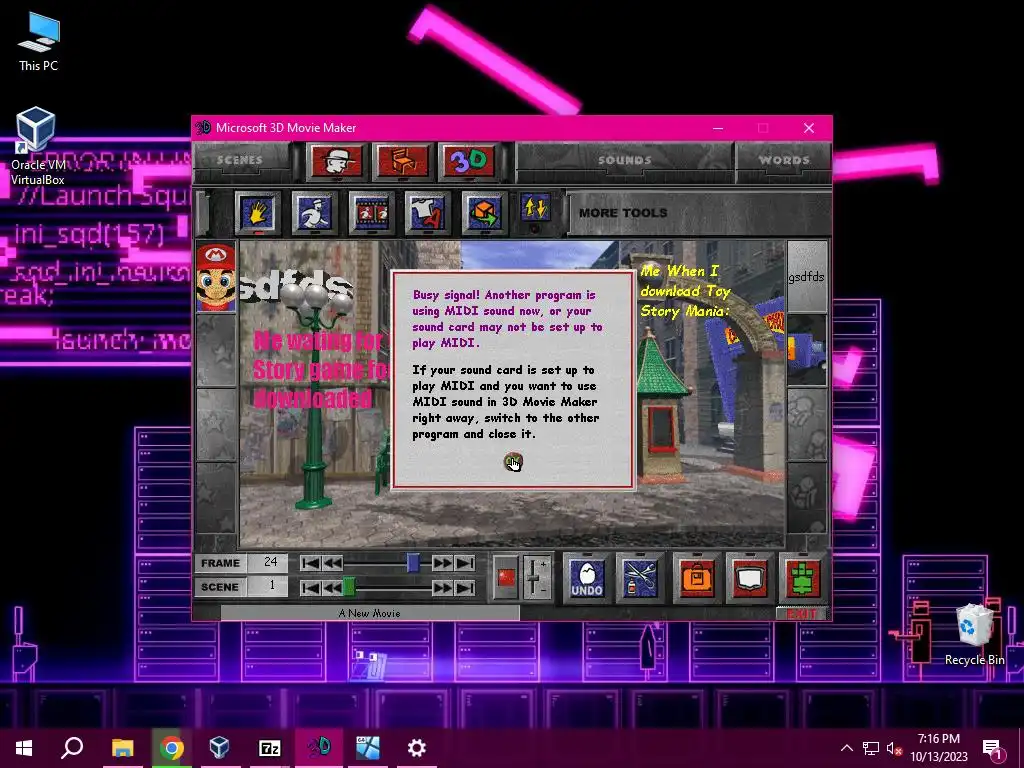Step forward one frame button

[x=442, y=563]
